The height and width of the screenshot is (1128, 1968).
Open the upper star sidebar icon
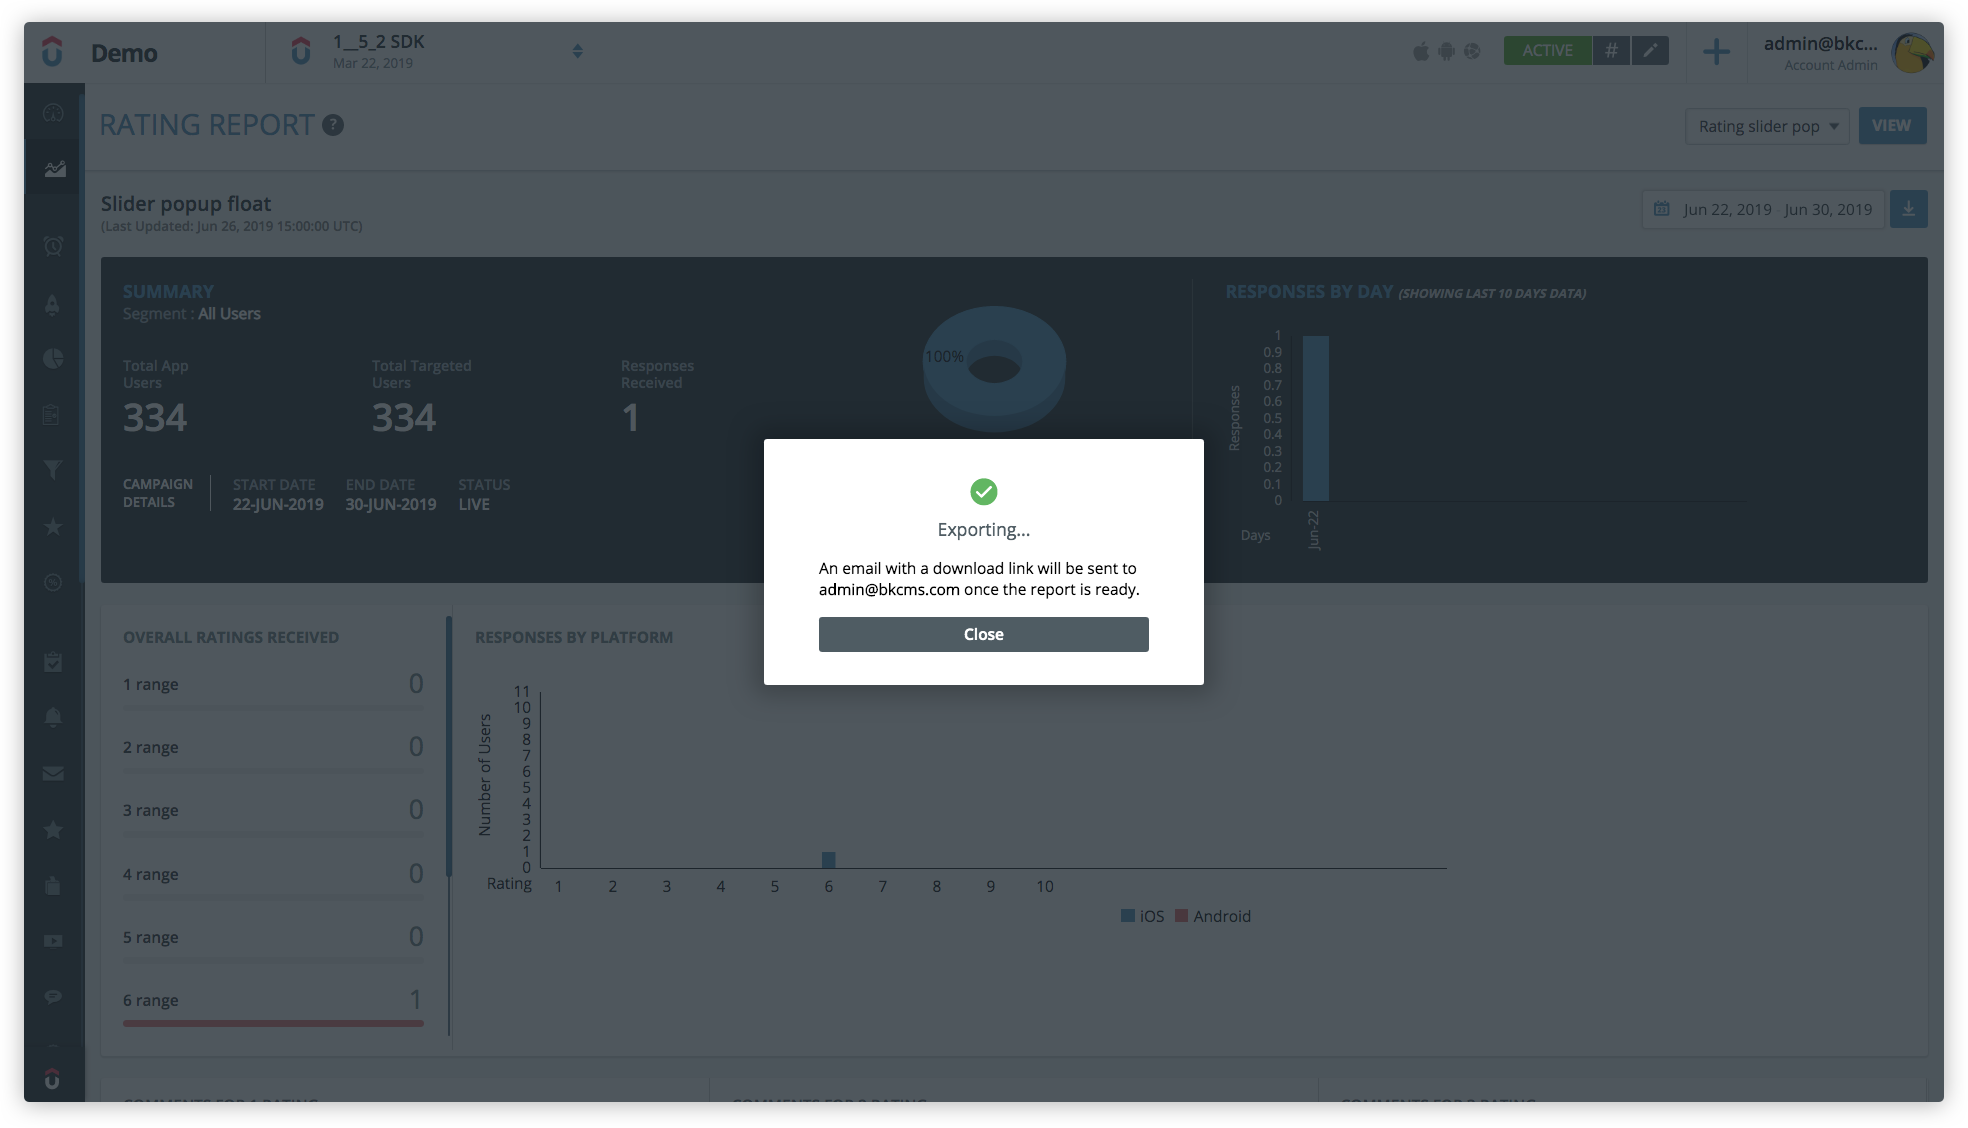click(x=54, y=526)
